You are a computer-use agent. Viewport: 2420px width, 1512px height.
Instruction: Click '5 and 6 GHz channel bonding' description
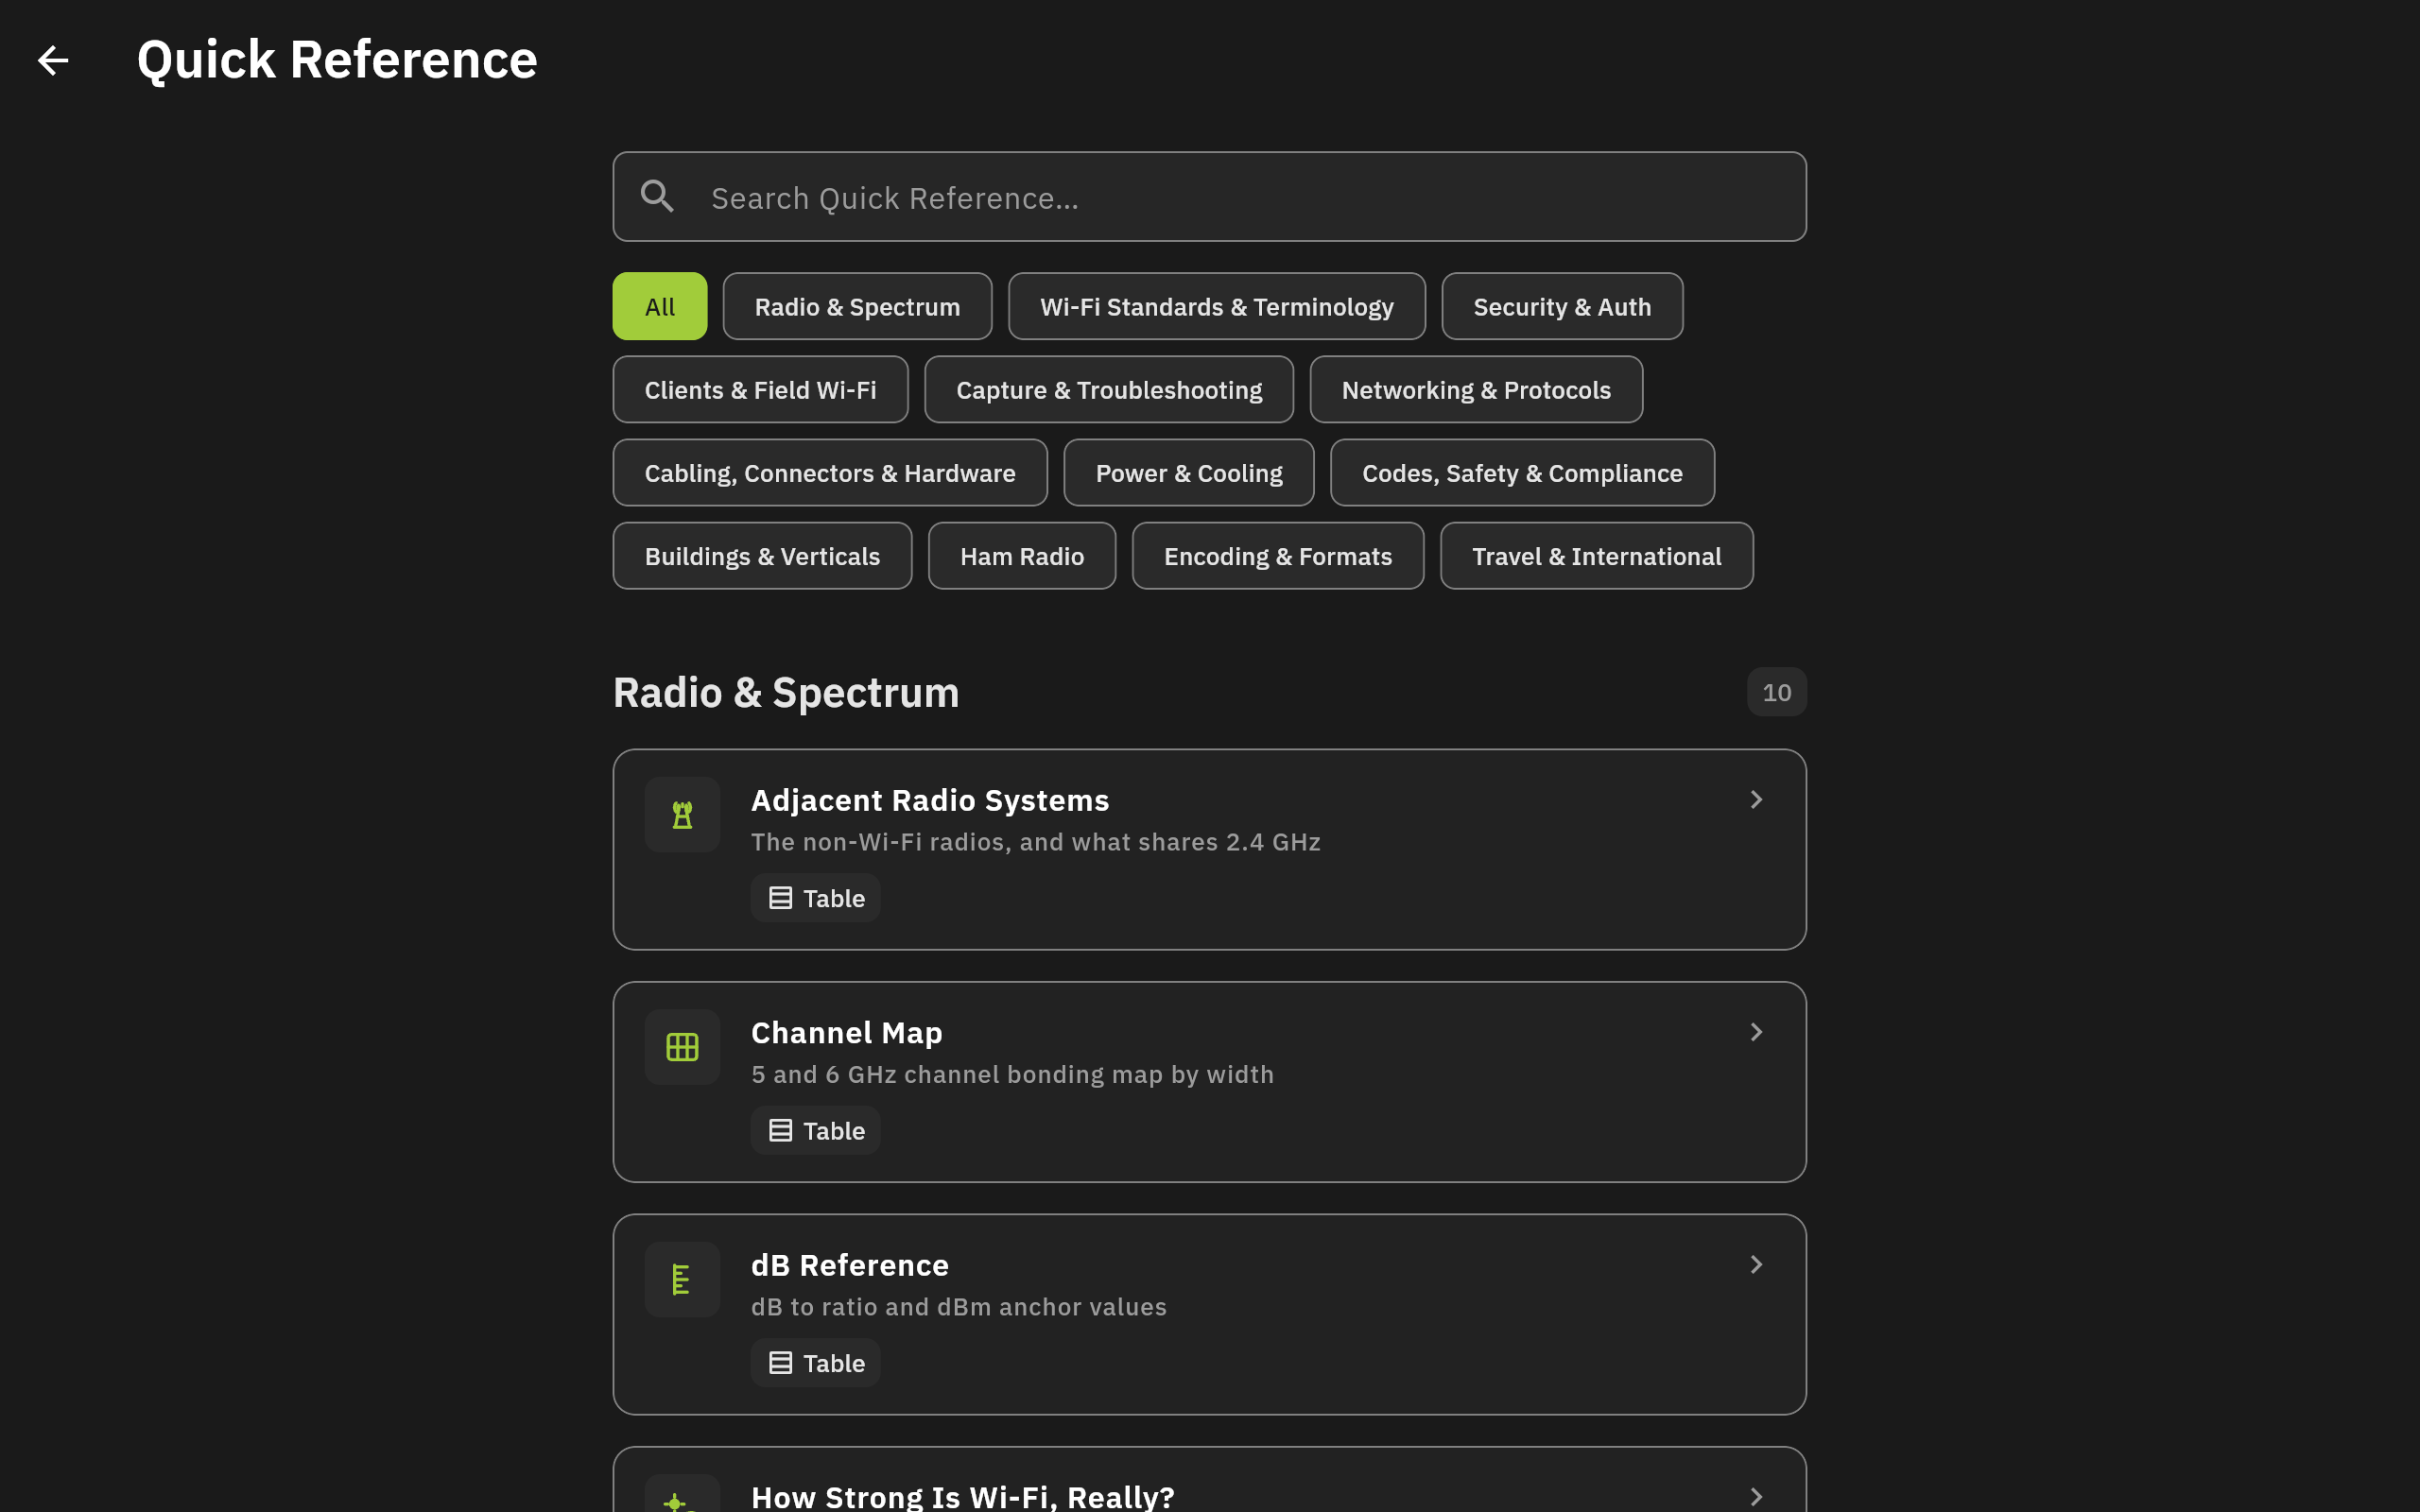click(1012, 1074)
